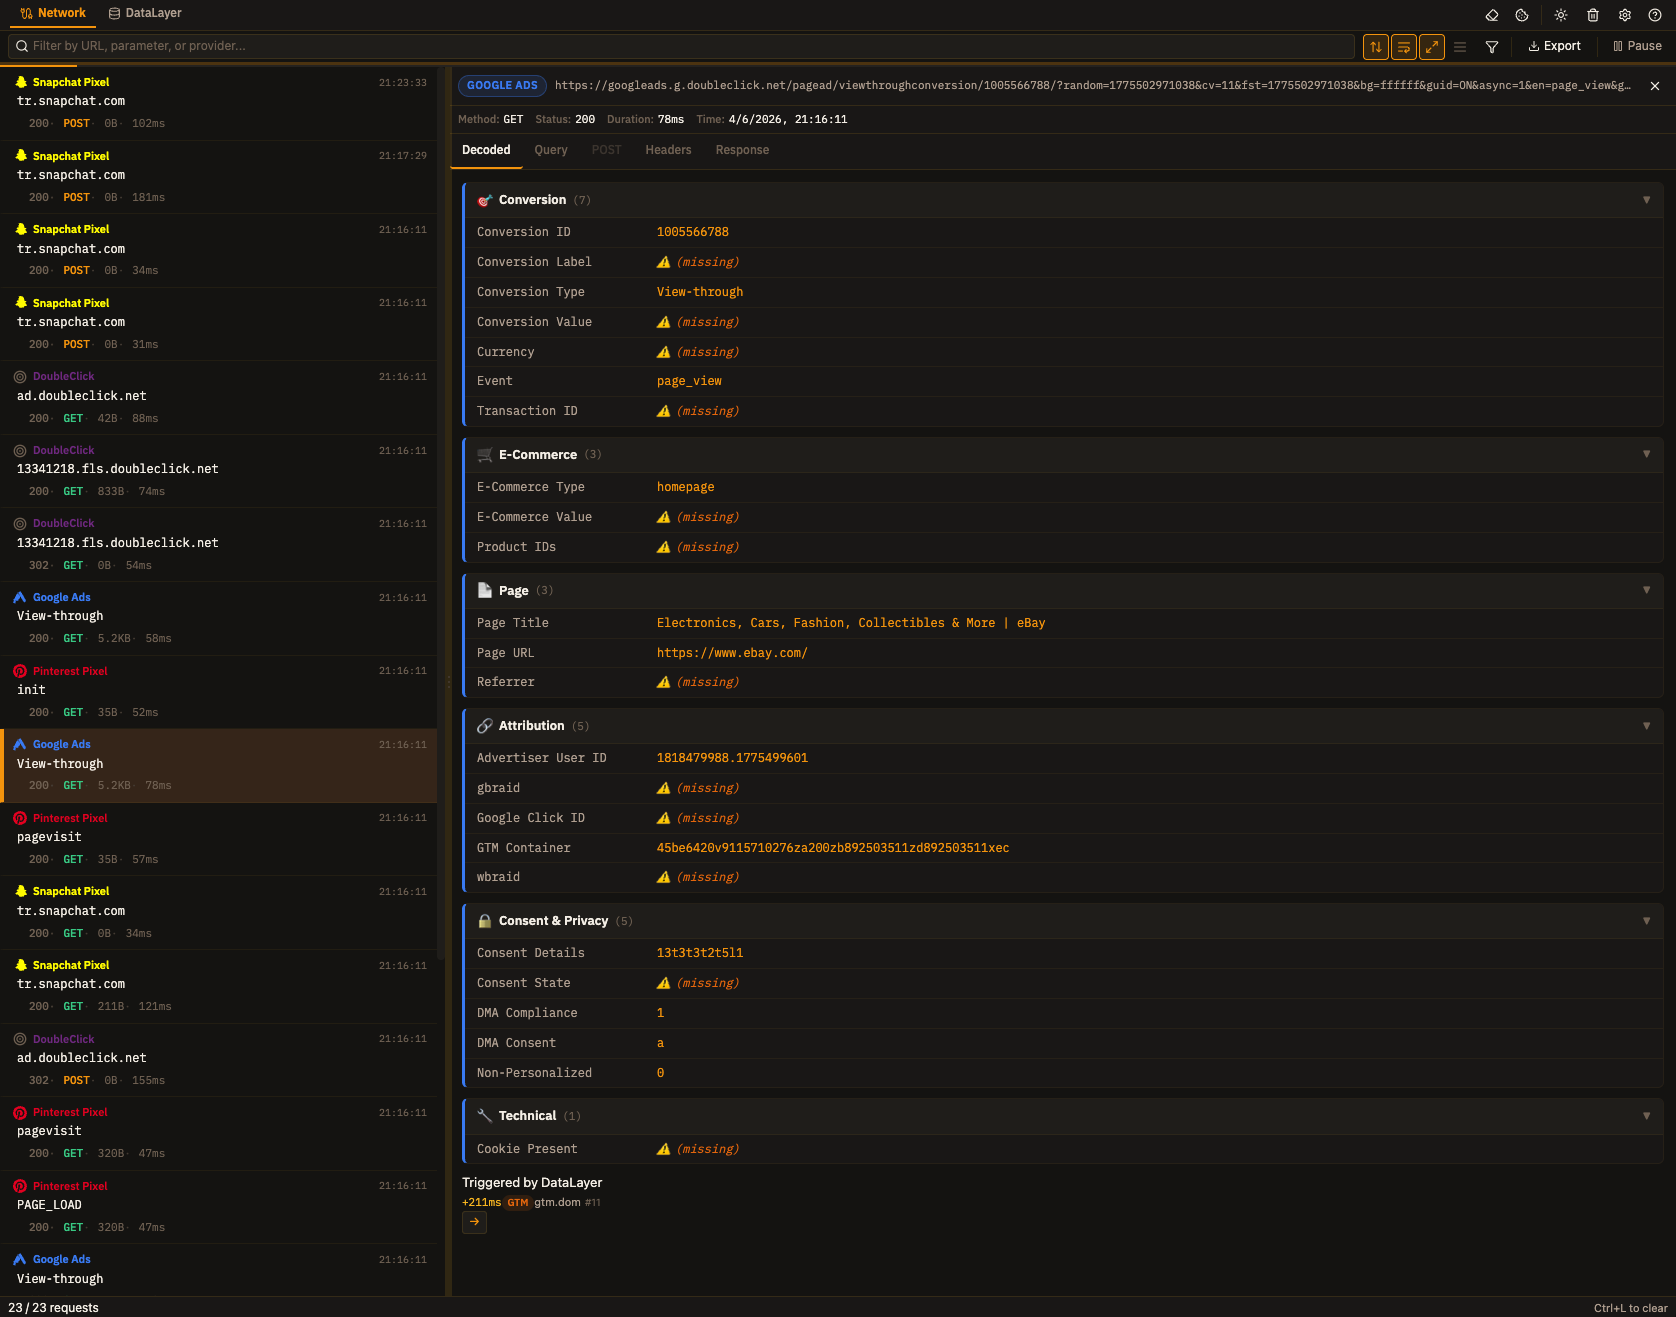Select Google Ads View-through 58ms request
Image resolution: width=1676 pixels, height=1317 pixels.
[x=219, y=618]
